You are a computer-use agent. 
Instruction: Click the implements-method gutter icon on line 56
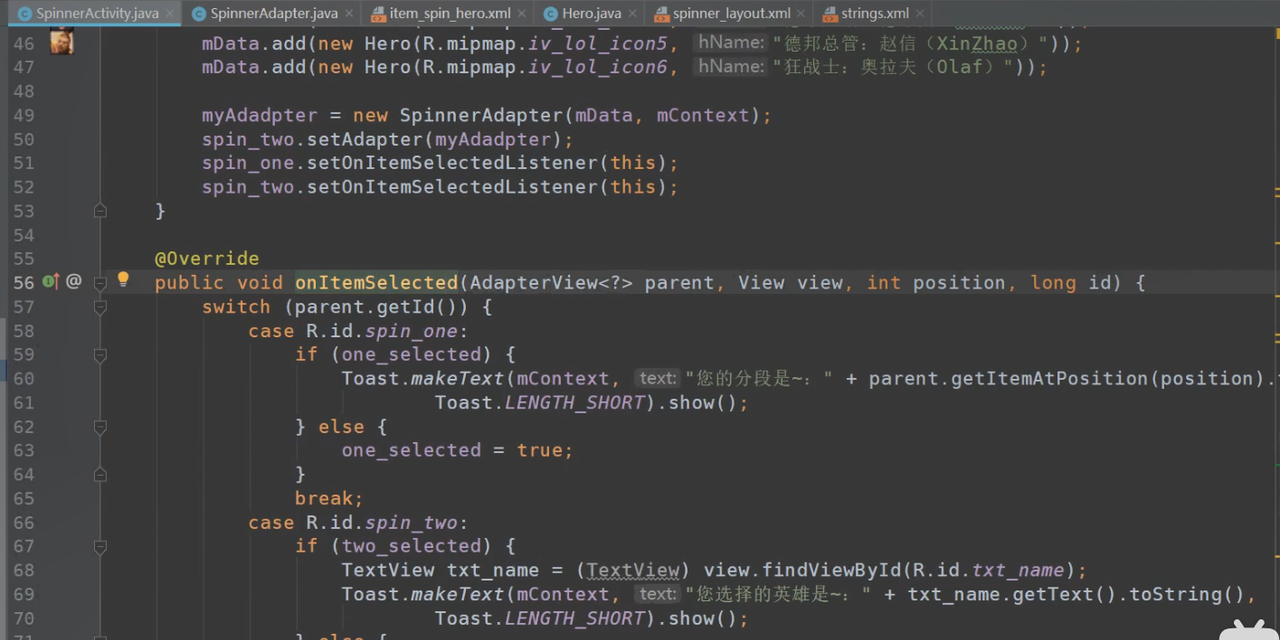tap(51, 282)
